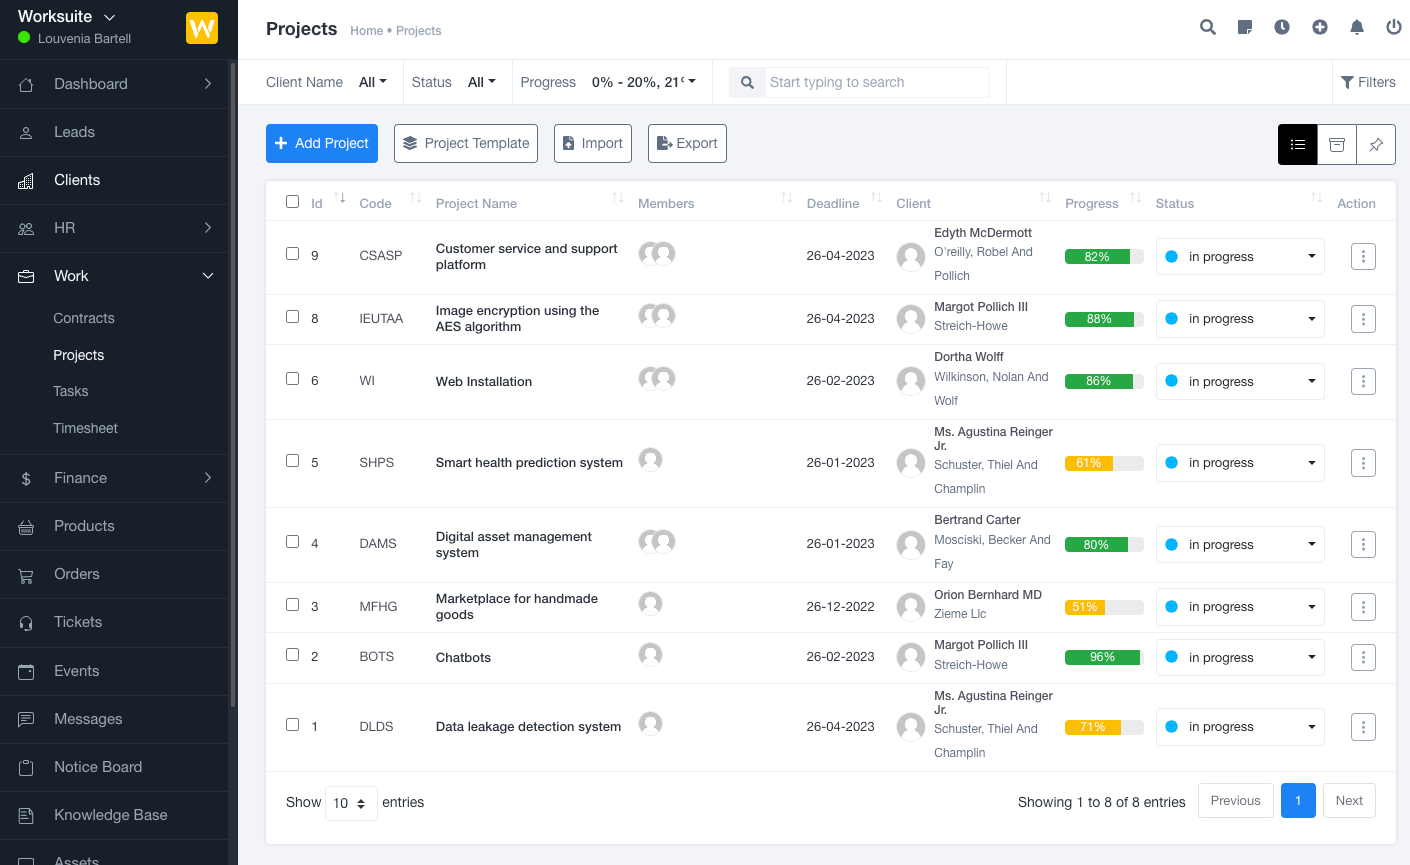Click the Export button
Image resolution: width=1410 pixels, height=865 pixels.
(687, 143)
